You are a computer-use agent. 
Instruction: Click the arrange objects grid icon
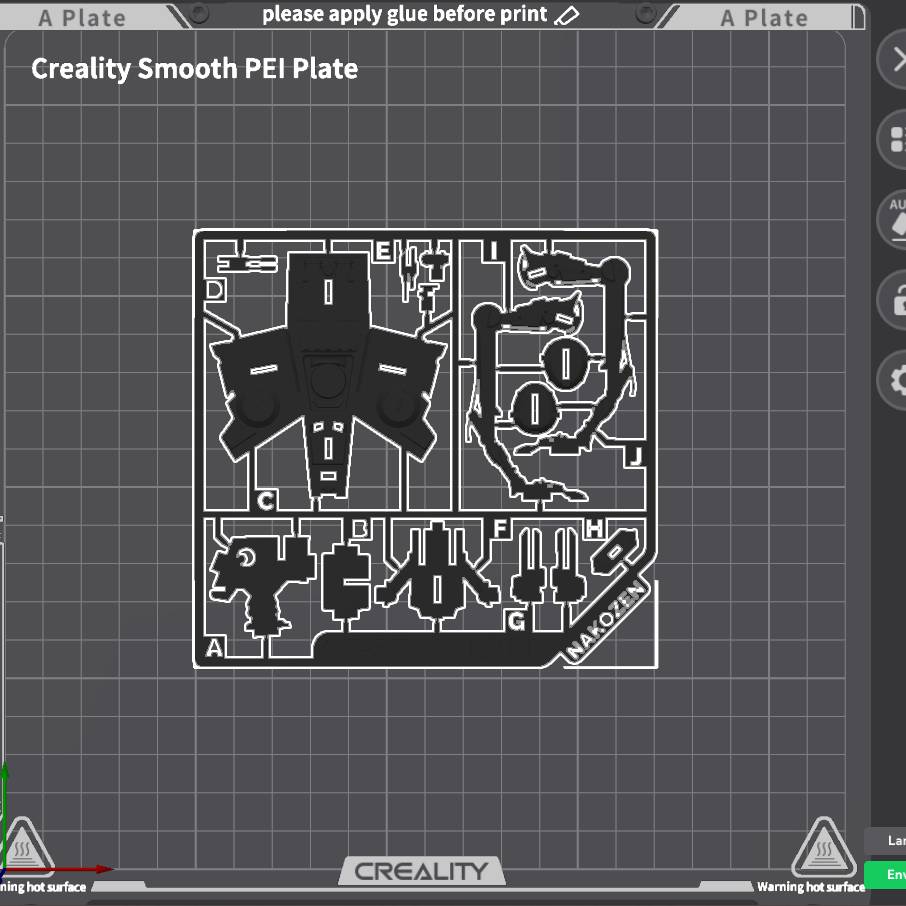(x=895, y=139)
